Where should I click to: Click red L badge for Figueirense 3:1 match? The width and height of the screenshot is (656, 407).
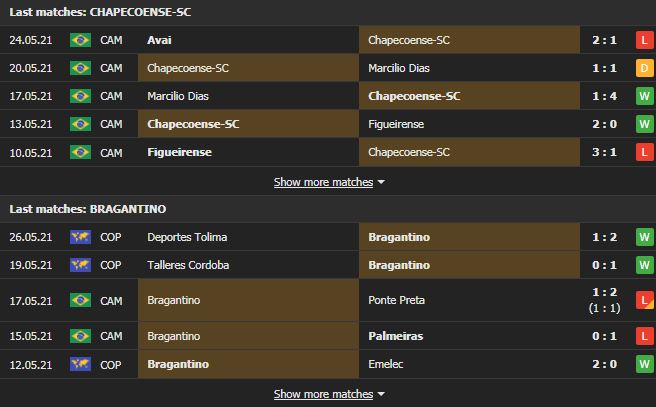click(x=645, y=152)
